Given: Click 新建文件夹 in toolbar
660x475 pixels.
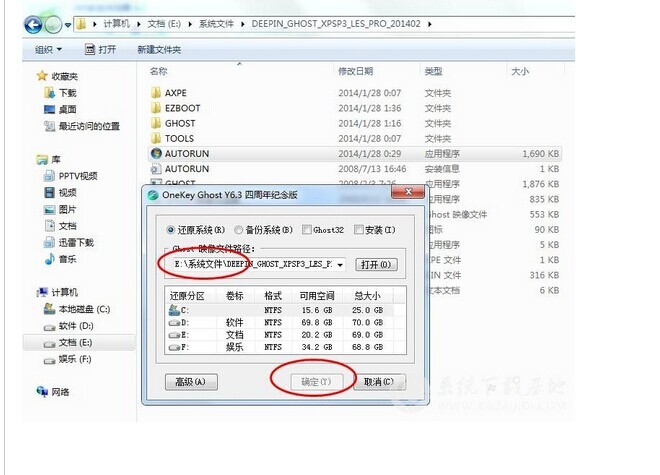Looking at the screenshot, I should (159, 50).
